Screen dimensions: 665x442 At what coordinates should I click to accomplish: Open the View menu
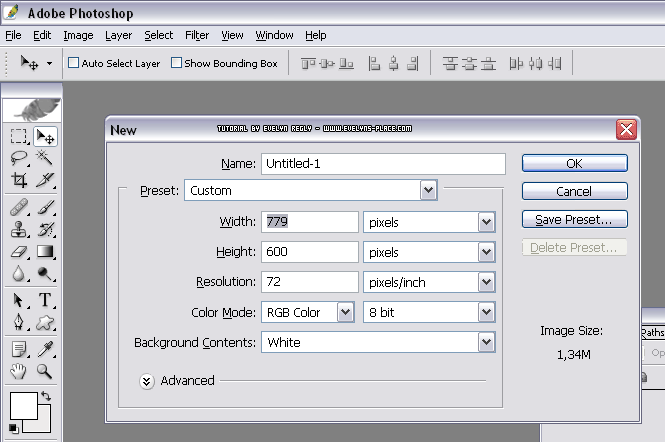[x=232, y=35]
